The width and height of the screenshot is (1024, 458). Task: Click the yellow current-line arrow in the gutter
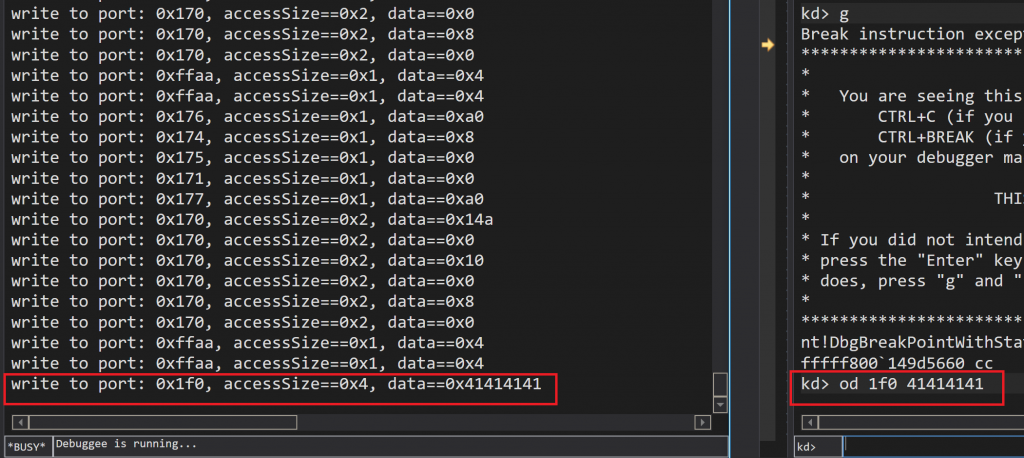[x=768, y=45]
